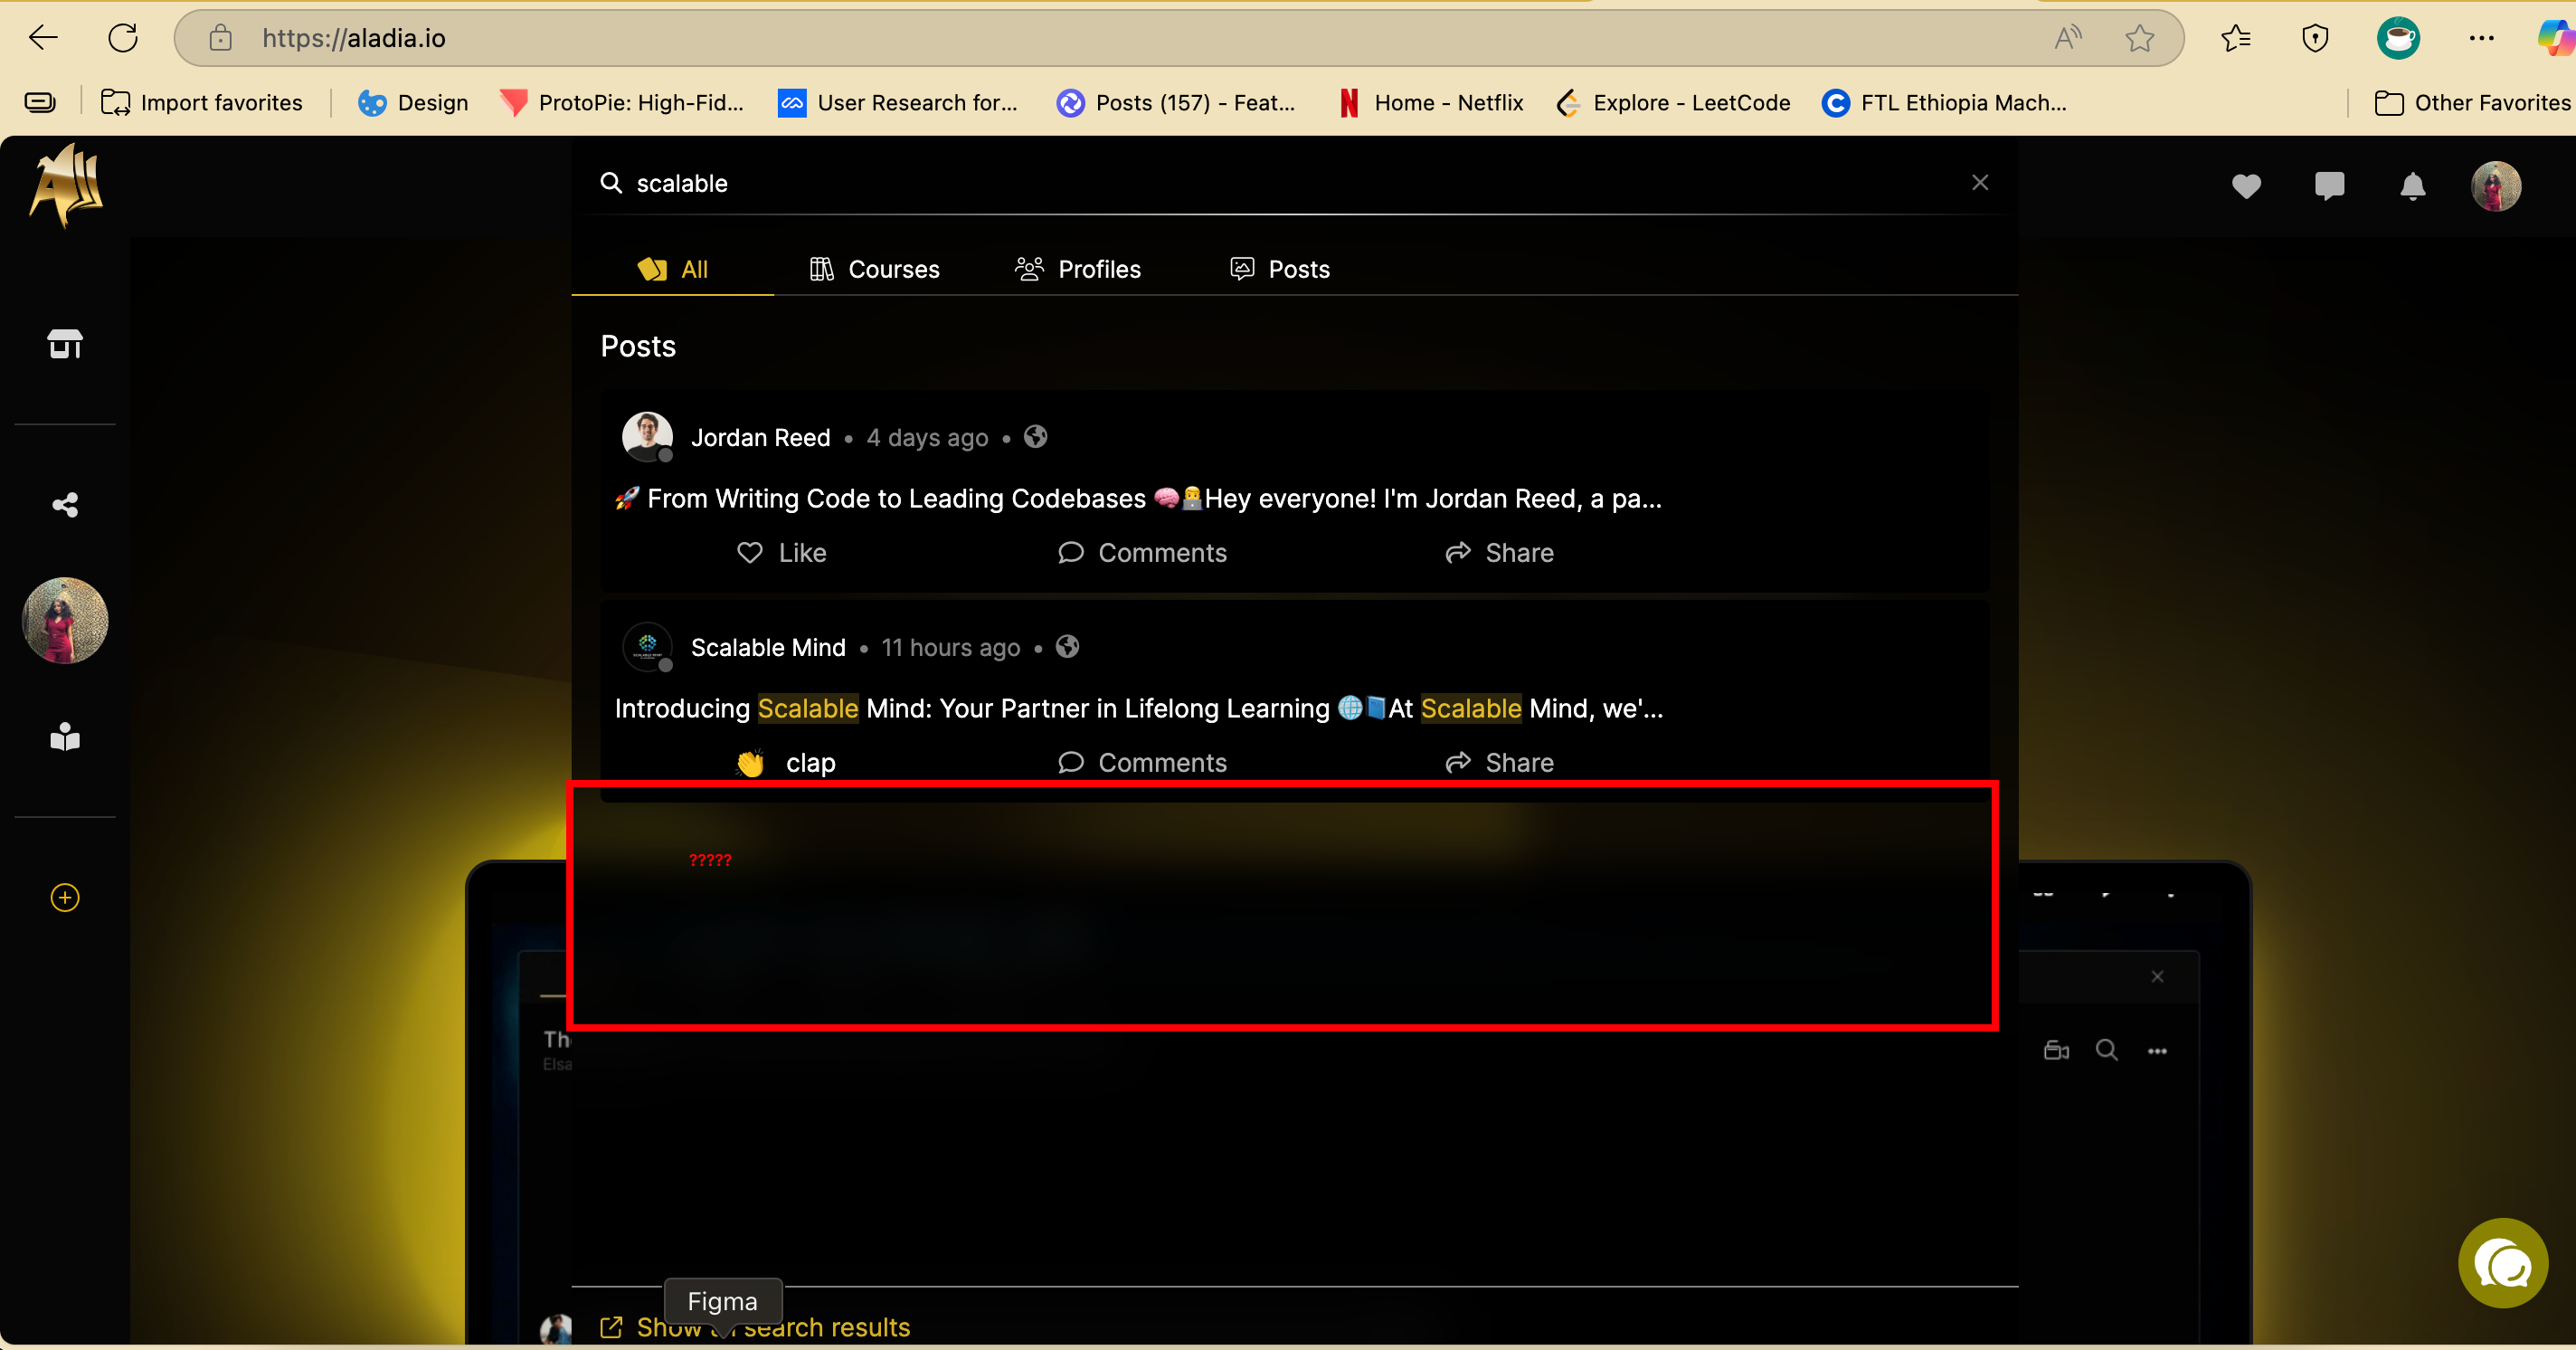Open the browser Favorites list
The height and width of the screenshot is (1350, 2576).
pyautogui.click(x=2235, y=38)
